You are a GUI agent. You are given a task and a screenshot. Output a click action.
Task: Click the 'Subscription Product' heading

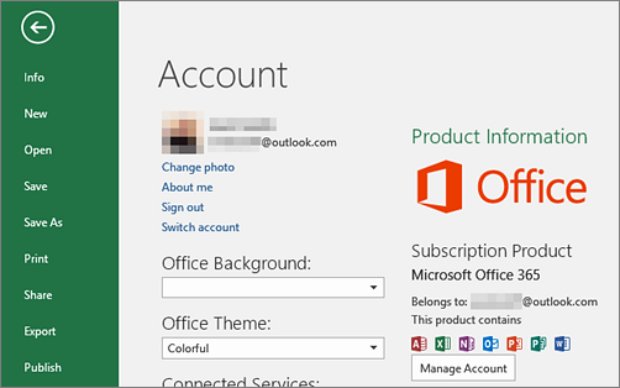(x=491, y=251)
